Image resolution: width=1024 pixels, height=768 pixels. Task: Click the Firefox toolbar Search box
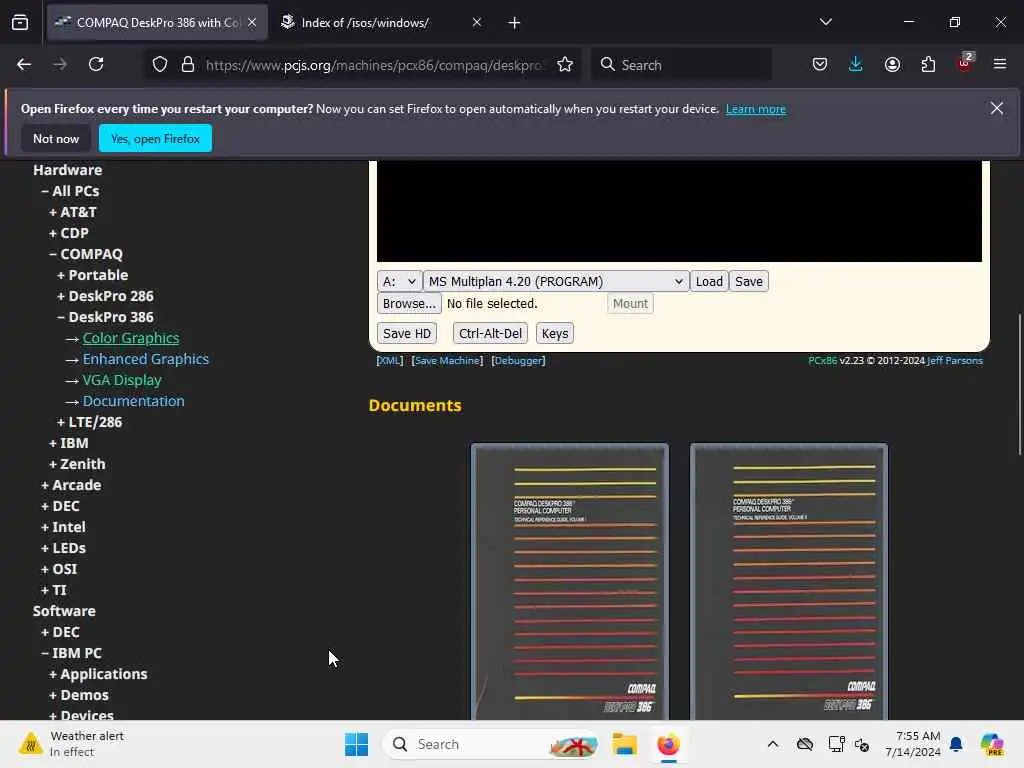681,65
